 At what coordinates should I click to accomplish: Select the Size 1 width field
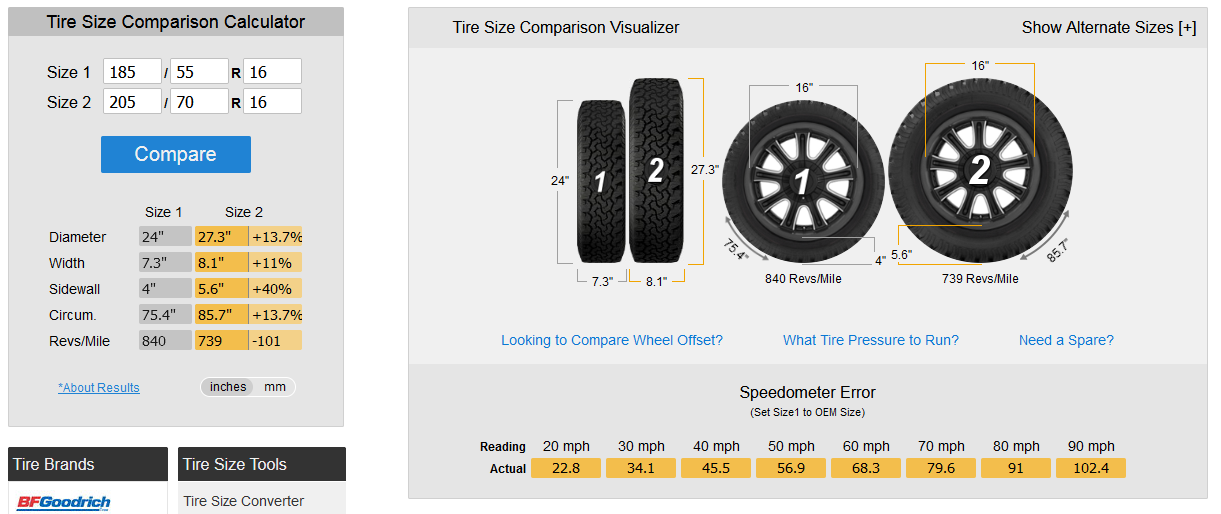132,71
